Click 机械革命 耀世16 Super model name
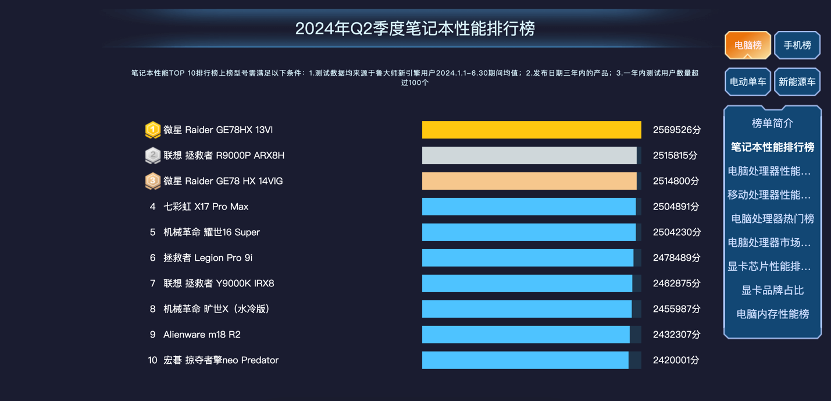The image size is (832, 402). click(212, 232)
